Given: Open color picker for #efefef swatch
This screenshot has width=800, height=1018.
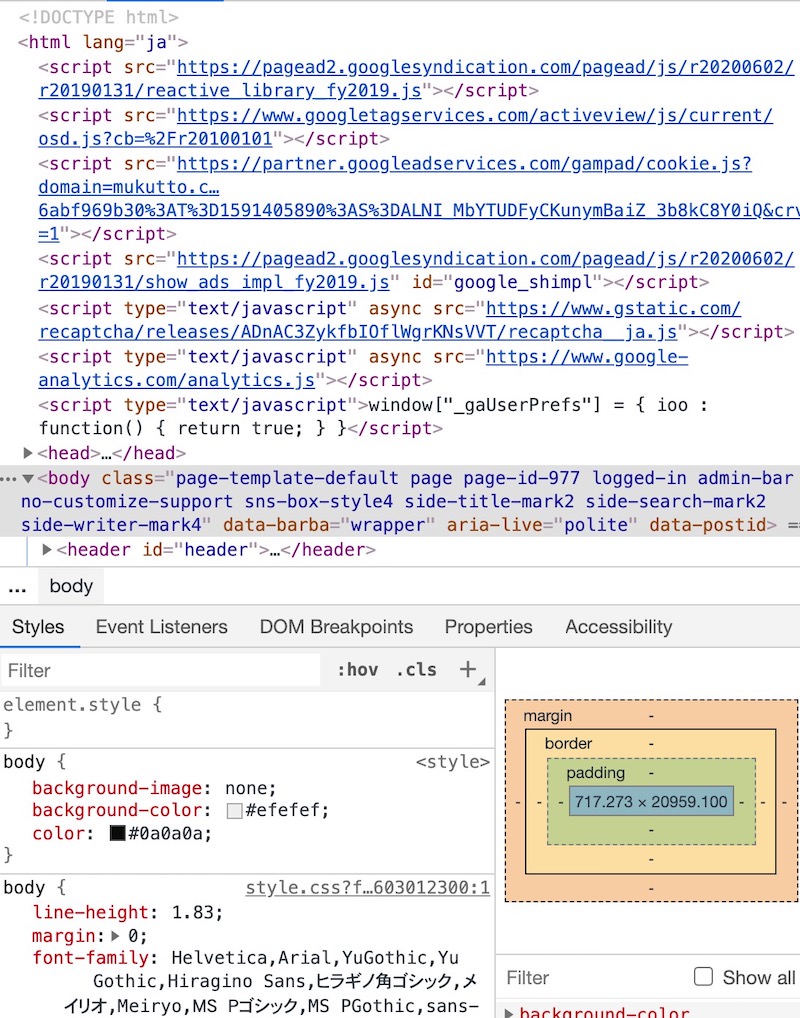Looking at the screenshot, I should pos(234,810).
